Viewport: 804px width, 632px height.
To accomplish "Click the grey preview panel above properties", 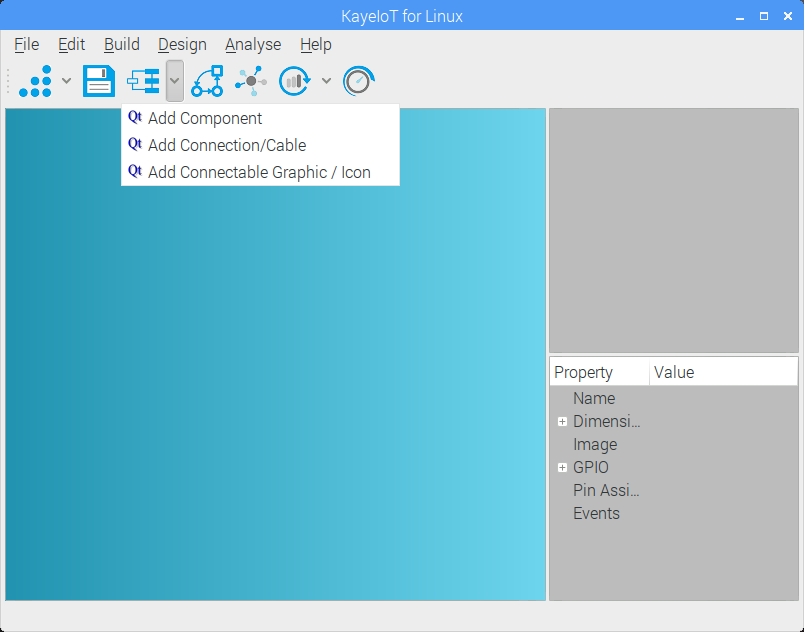I will click(674, 230).
